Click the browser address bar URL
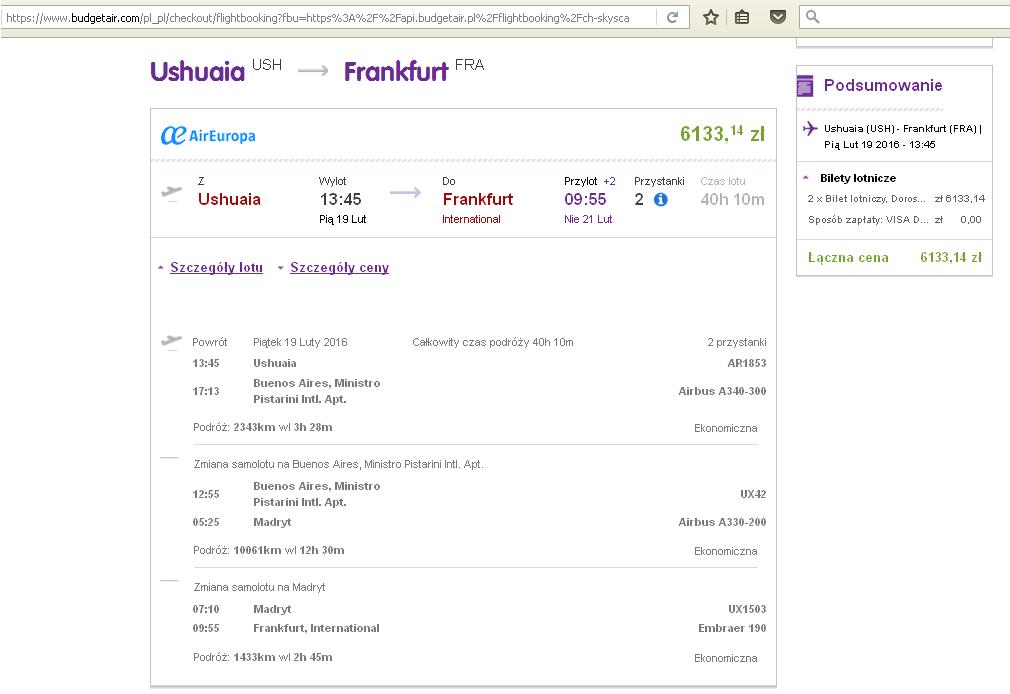1010x694 pixels. point(318,17)
